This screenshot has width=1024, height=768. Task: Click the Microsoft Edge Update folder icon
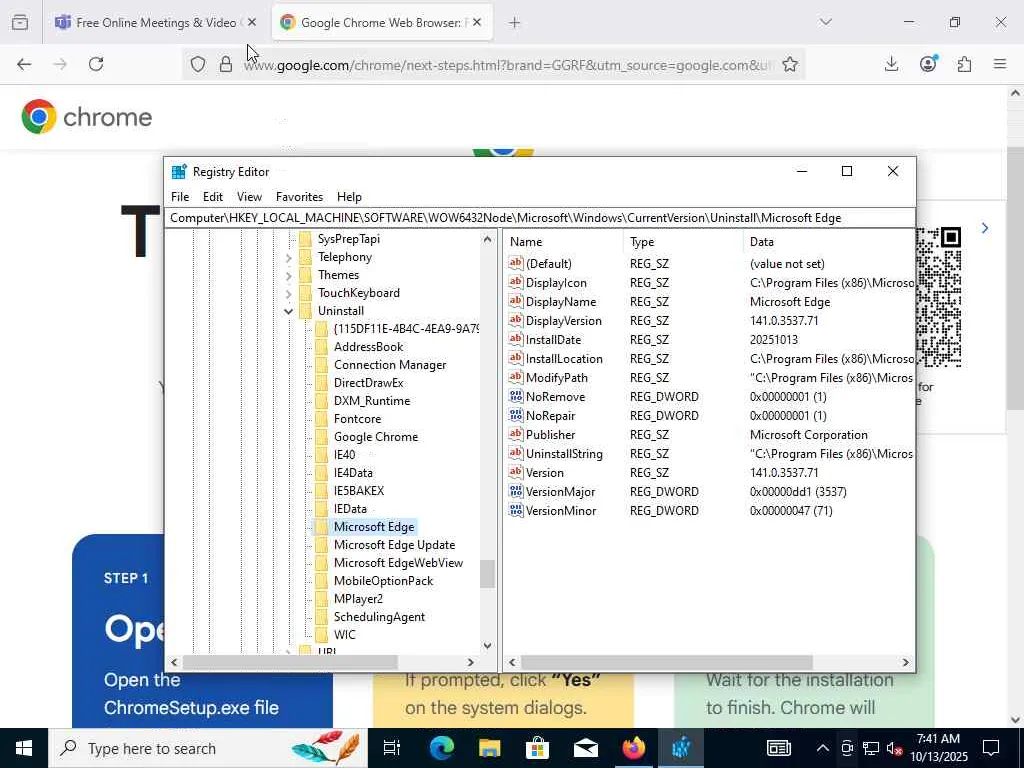pyautogui.click(x=321, y=545)
